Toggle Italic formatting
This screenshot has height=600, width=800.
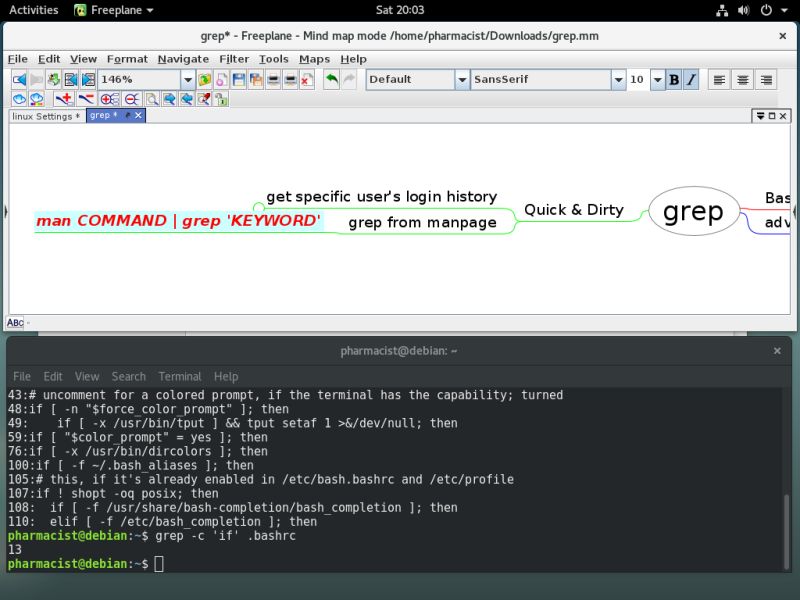690,80
